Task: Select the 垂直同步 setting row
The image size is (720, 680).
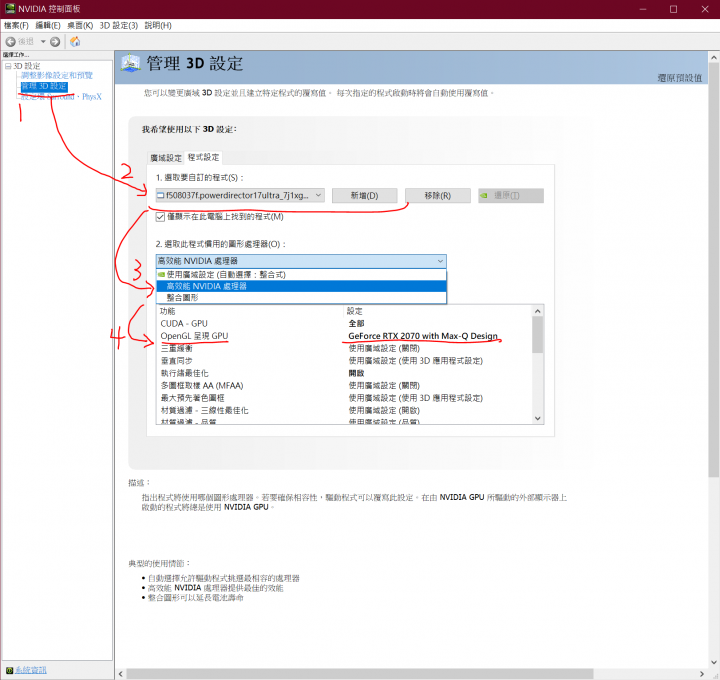Action: click(344, 361)
